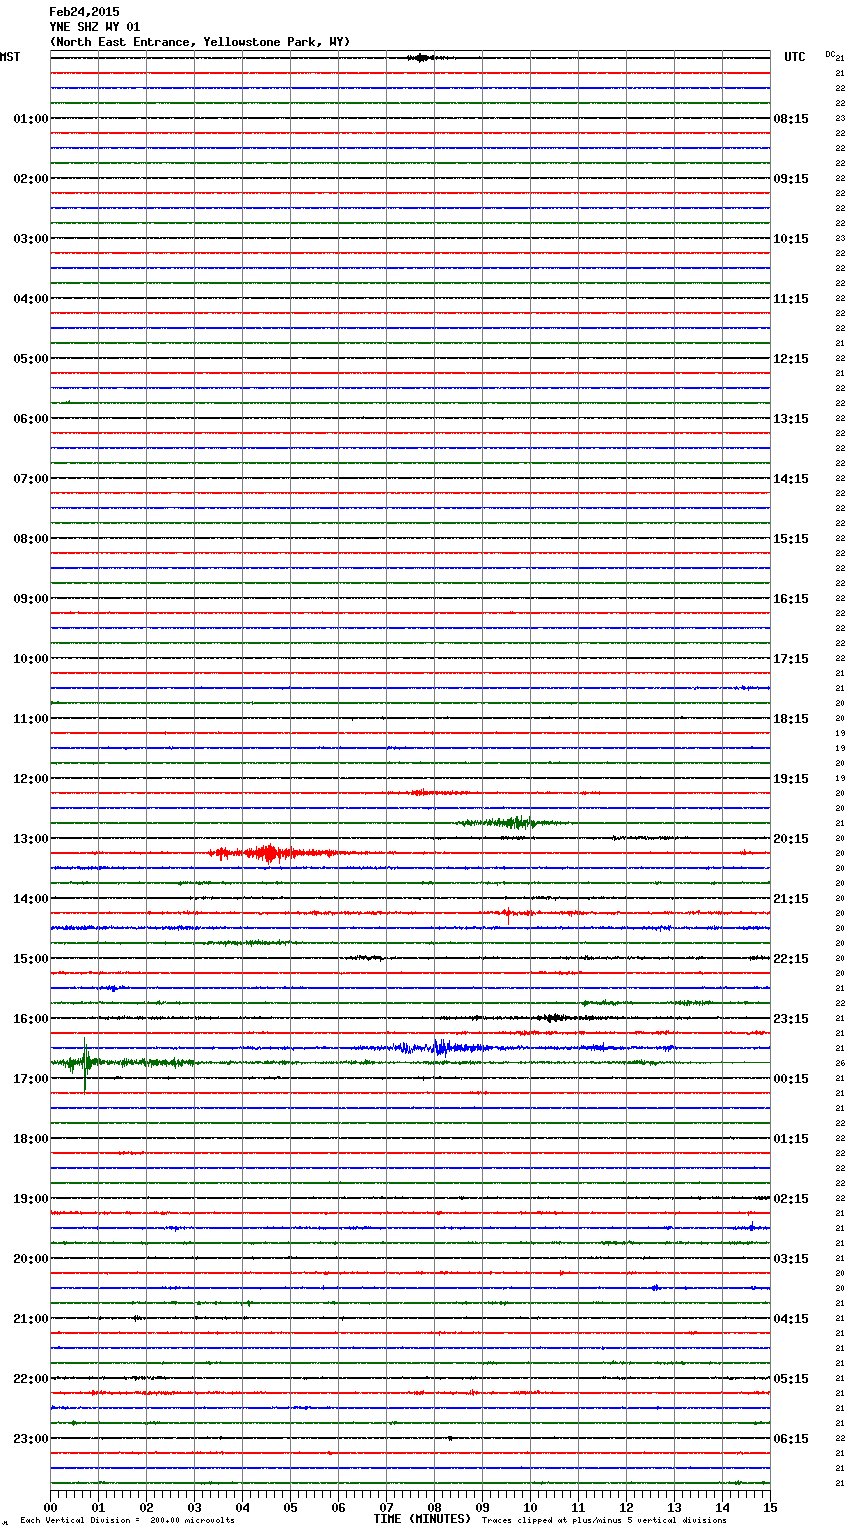Click the 'DC' offset column header
850x1534 pixels.
coord(830,54)
